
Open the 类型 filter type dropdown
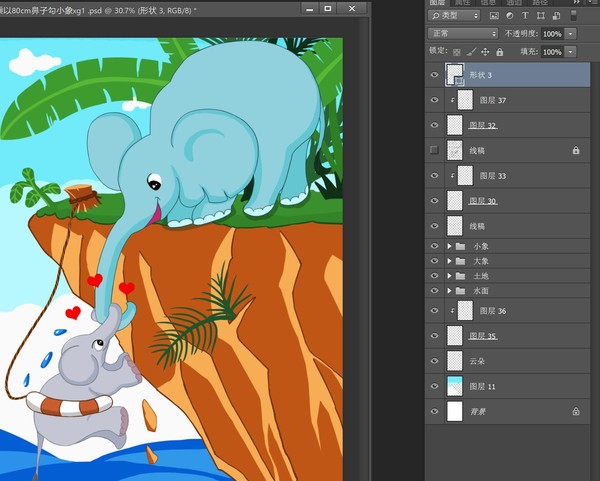(x=454, y=16)
